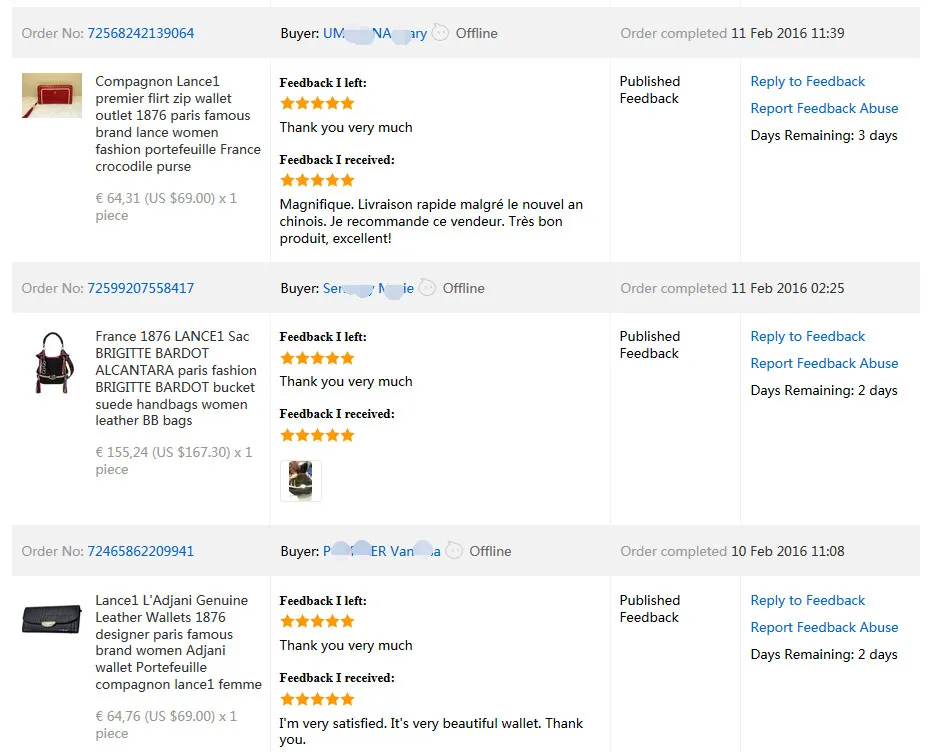Click received star rating on first order
Screen dimensions: 928x752
(x=317, y=180)
